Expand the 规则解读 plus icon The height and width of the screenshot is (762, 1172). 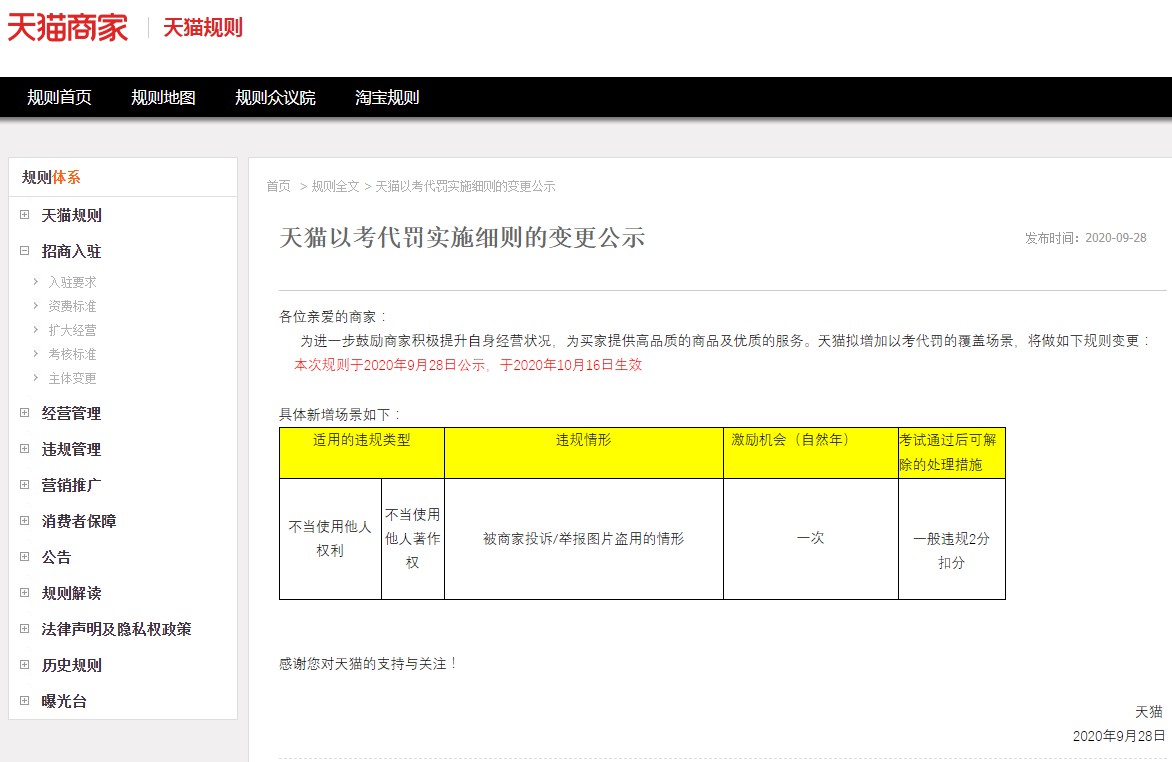coord(25,592)
